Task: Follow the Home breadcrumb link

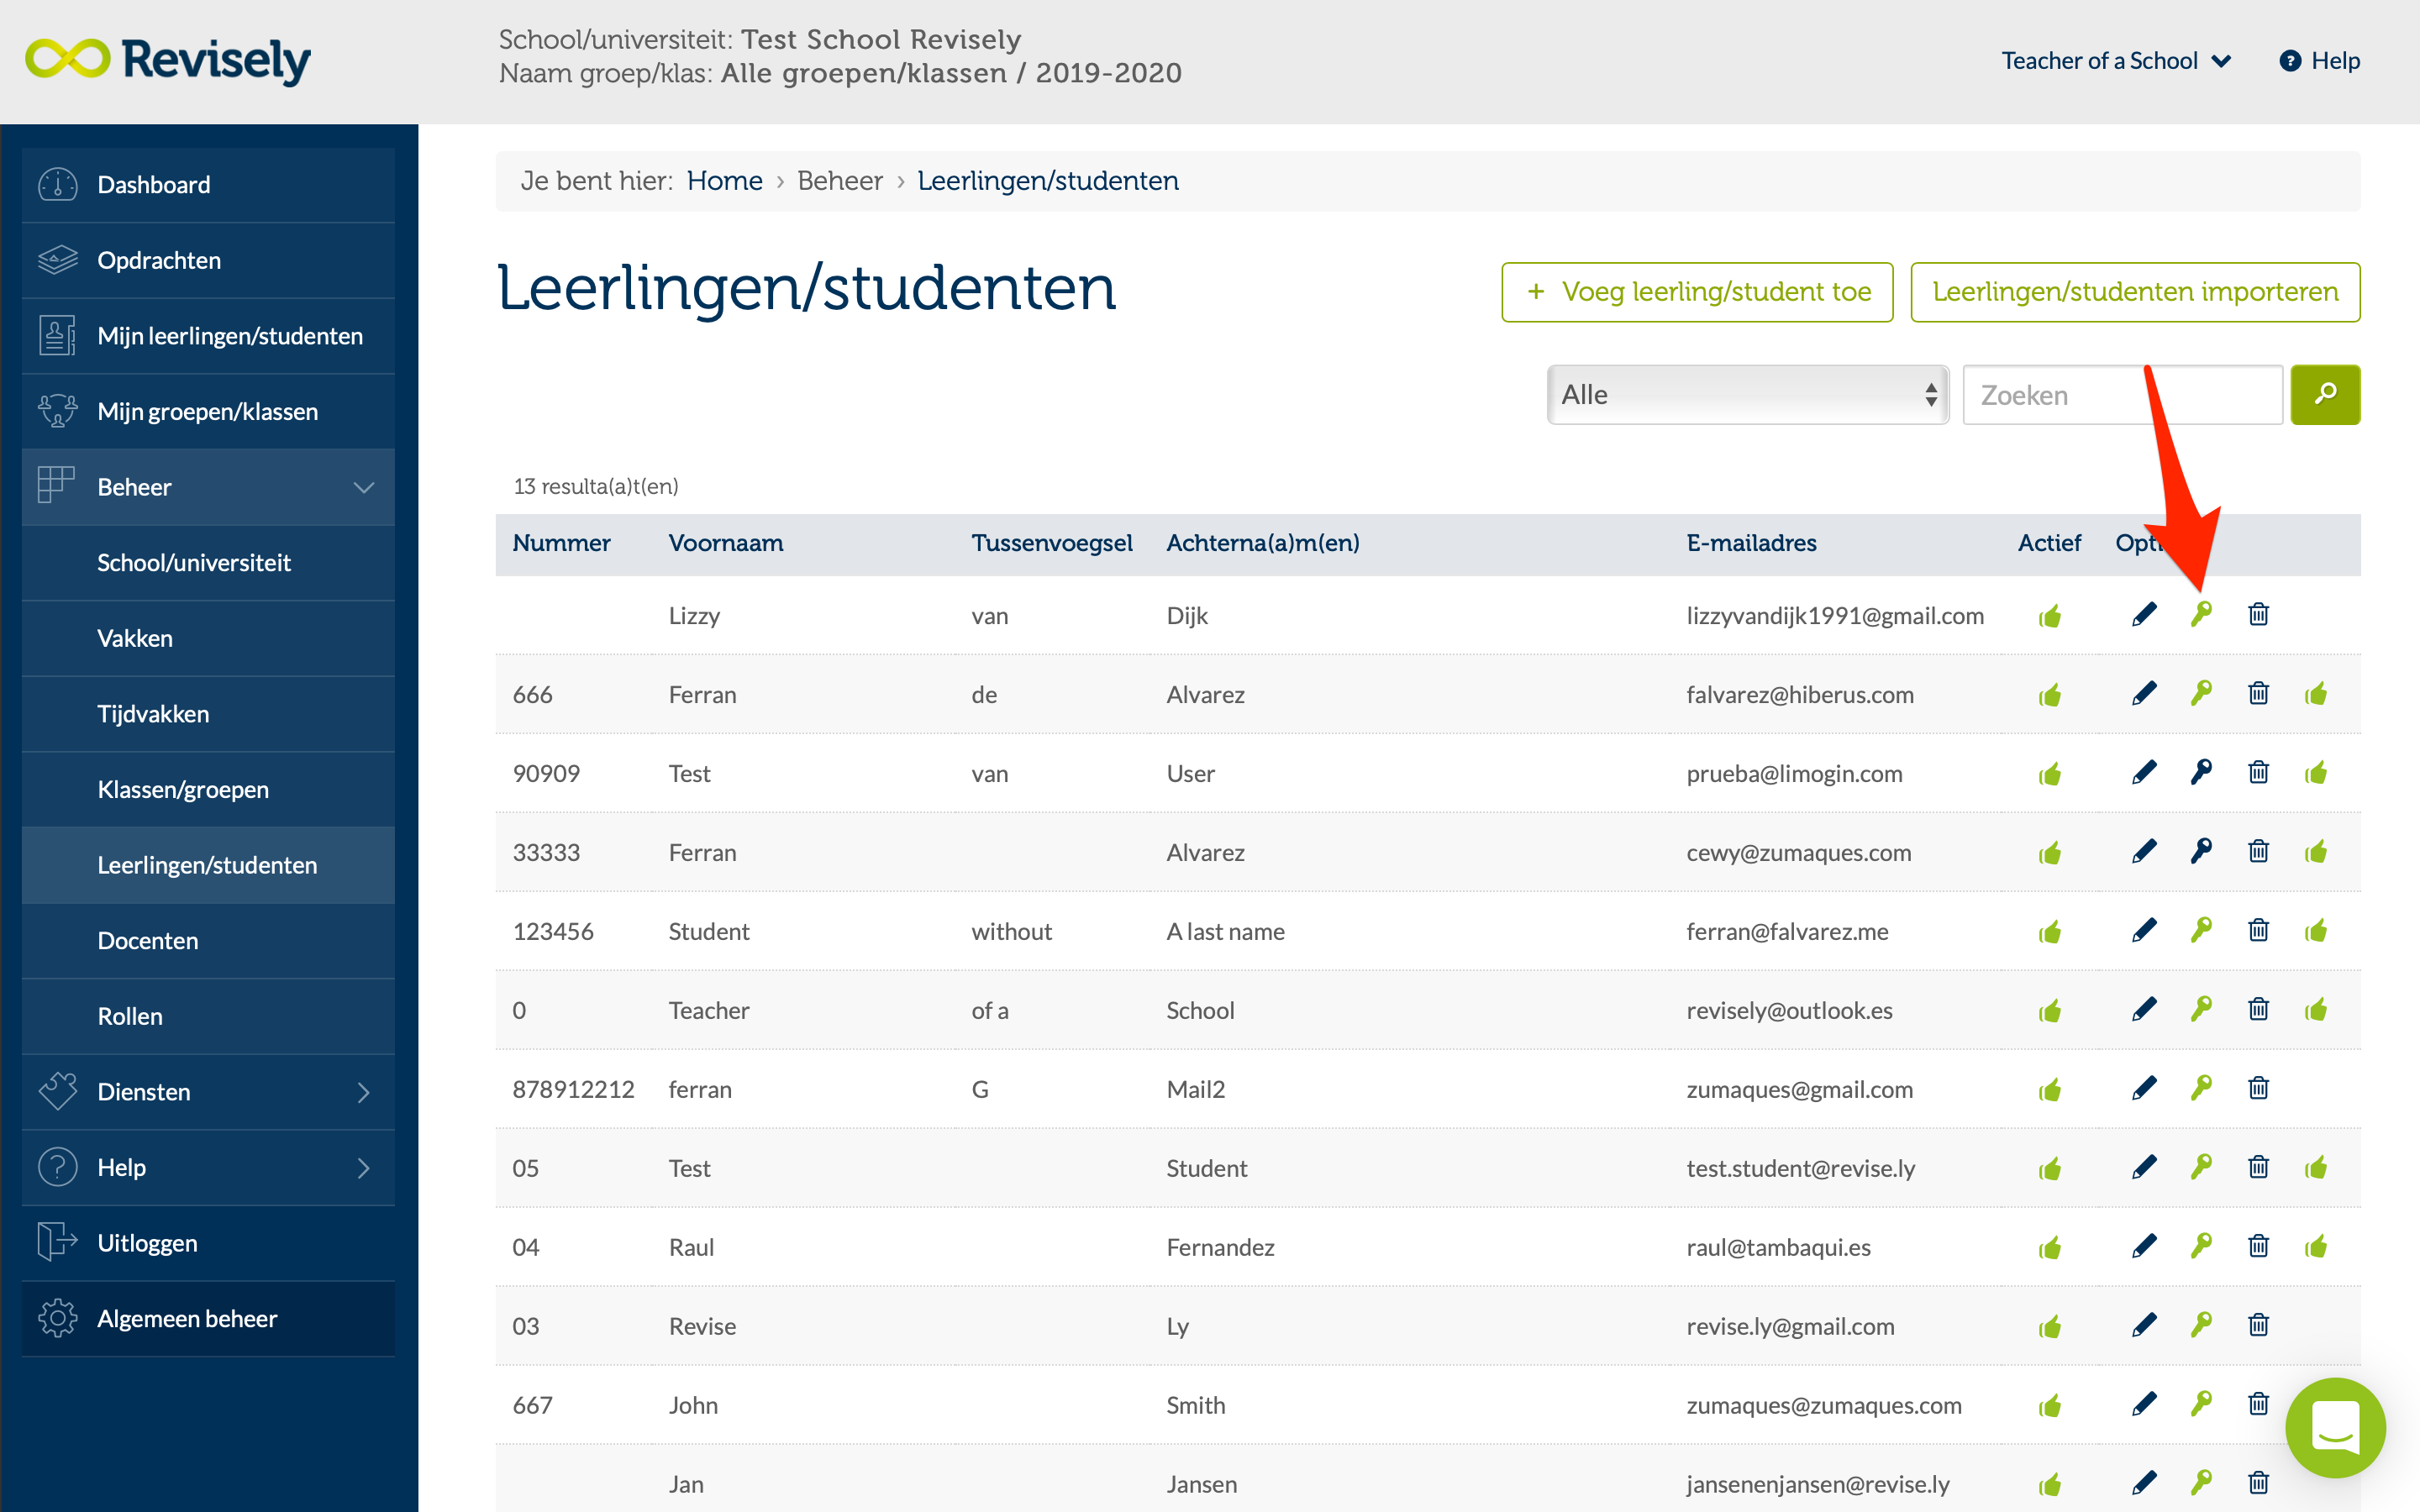Action: (x=725, y=180)
